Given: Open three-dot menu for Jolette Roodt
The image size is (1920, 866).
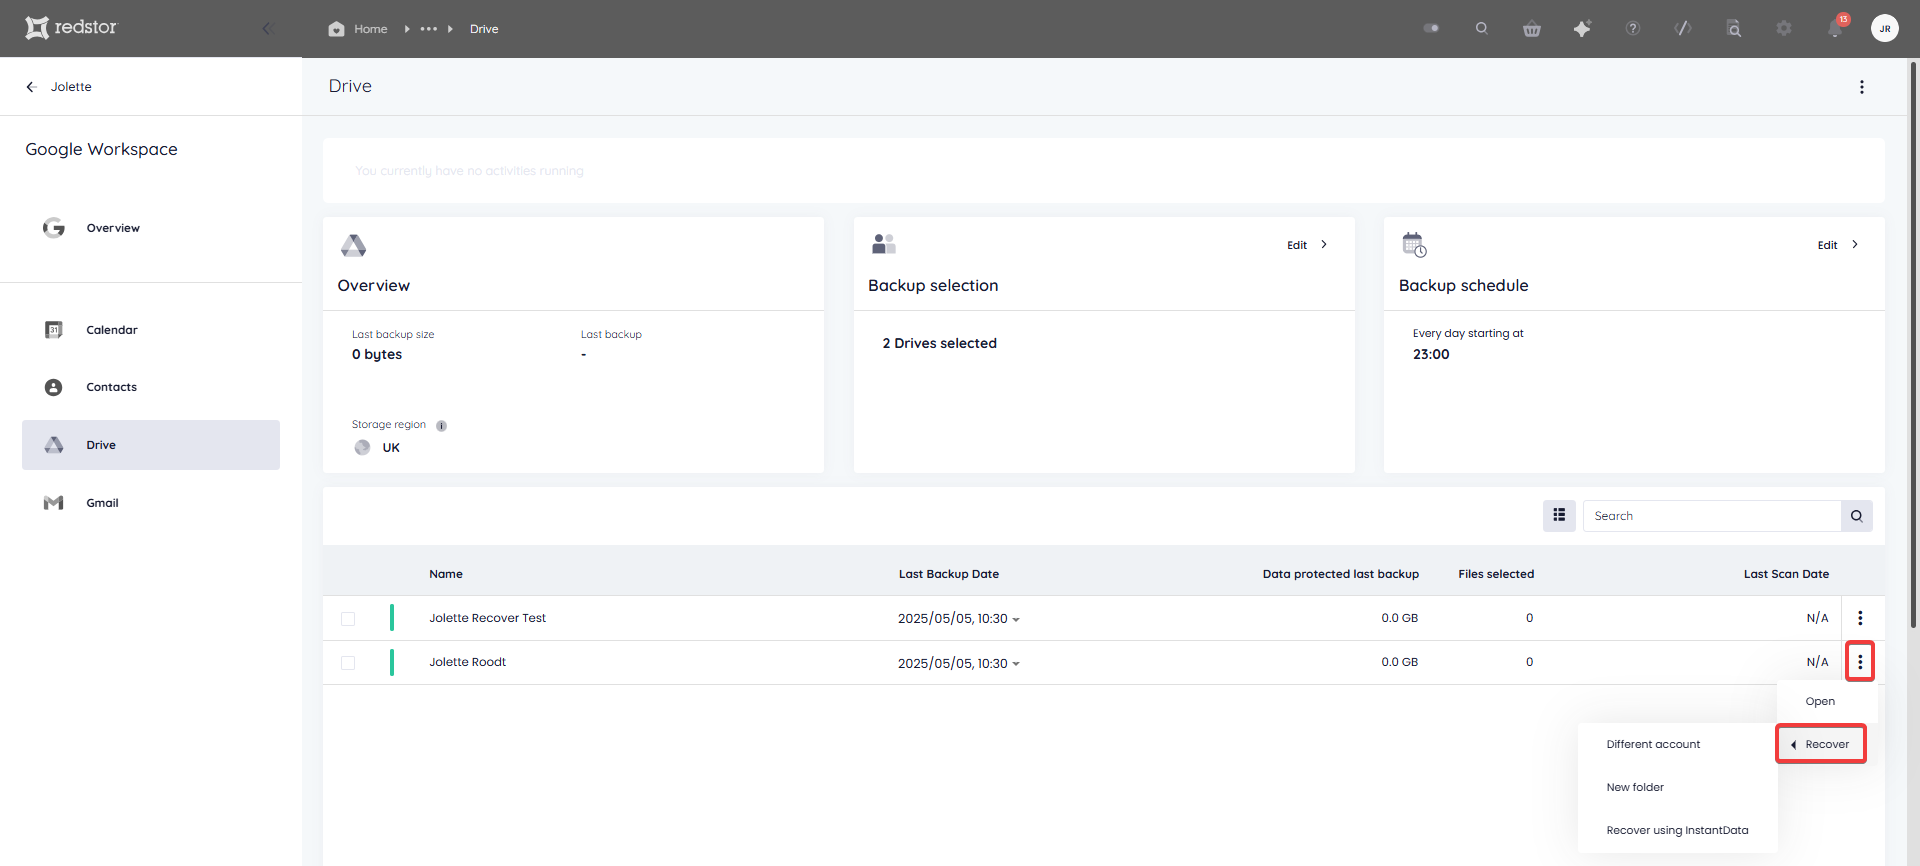Looking at the screenshot, I should pos(1860,662).
